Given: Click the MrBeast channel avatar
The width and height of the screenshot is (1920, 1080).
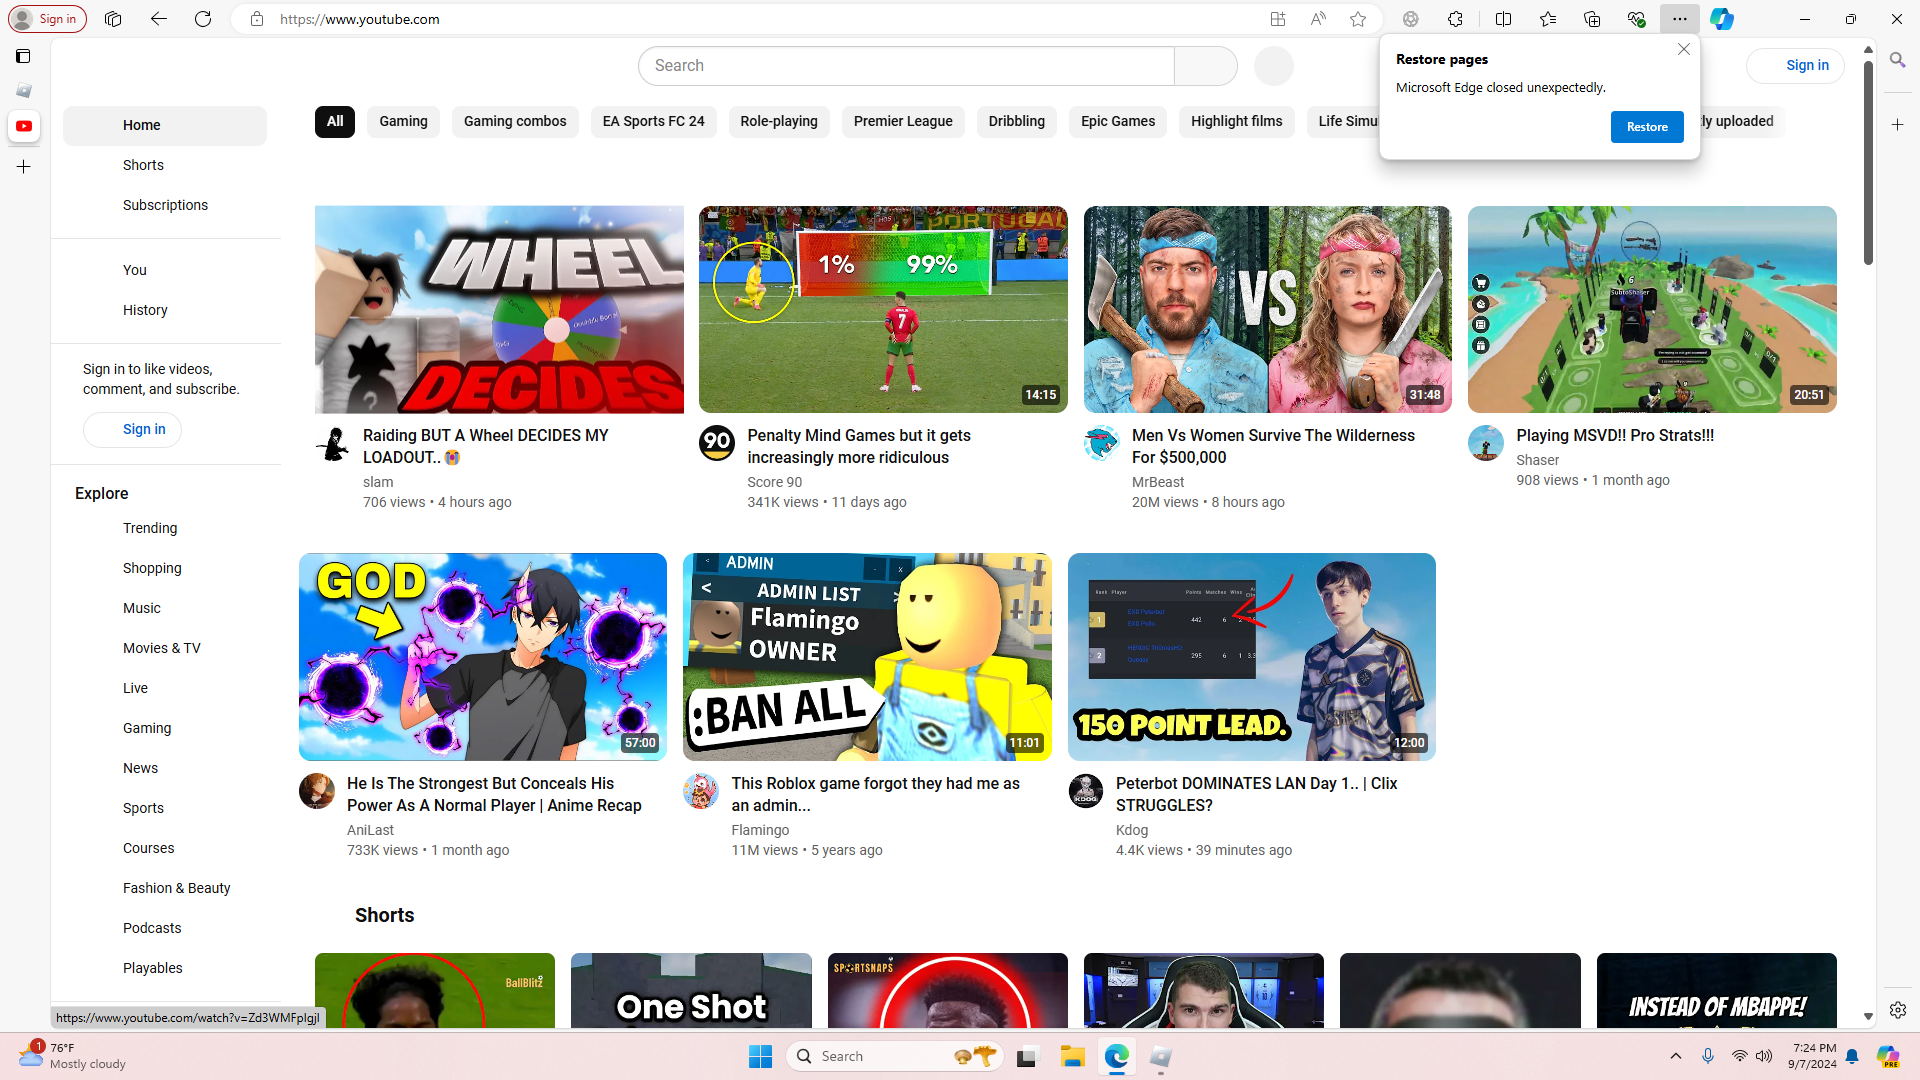Looking at the screenshot, I should 1101,443.
